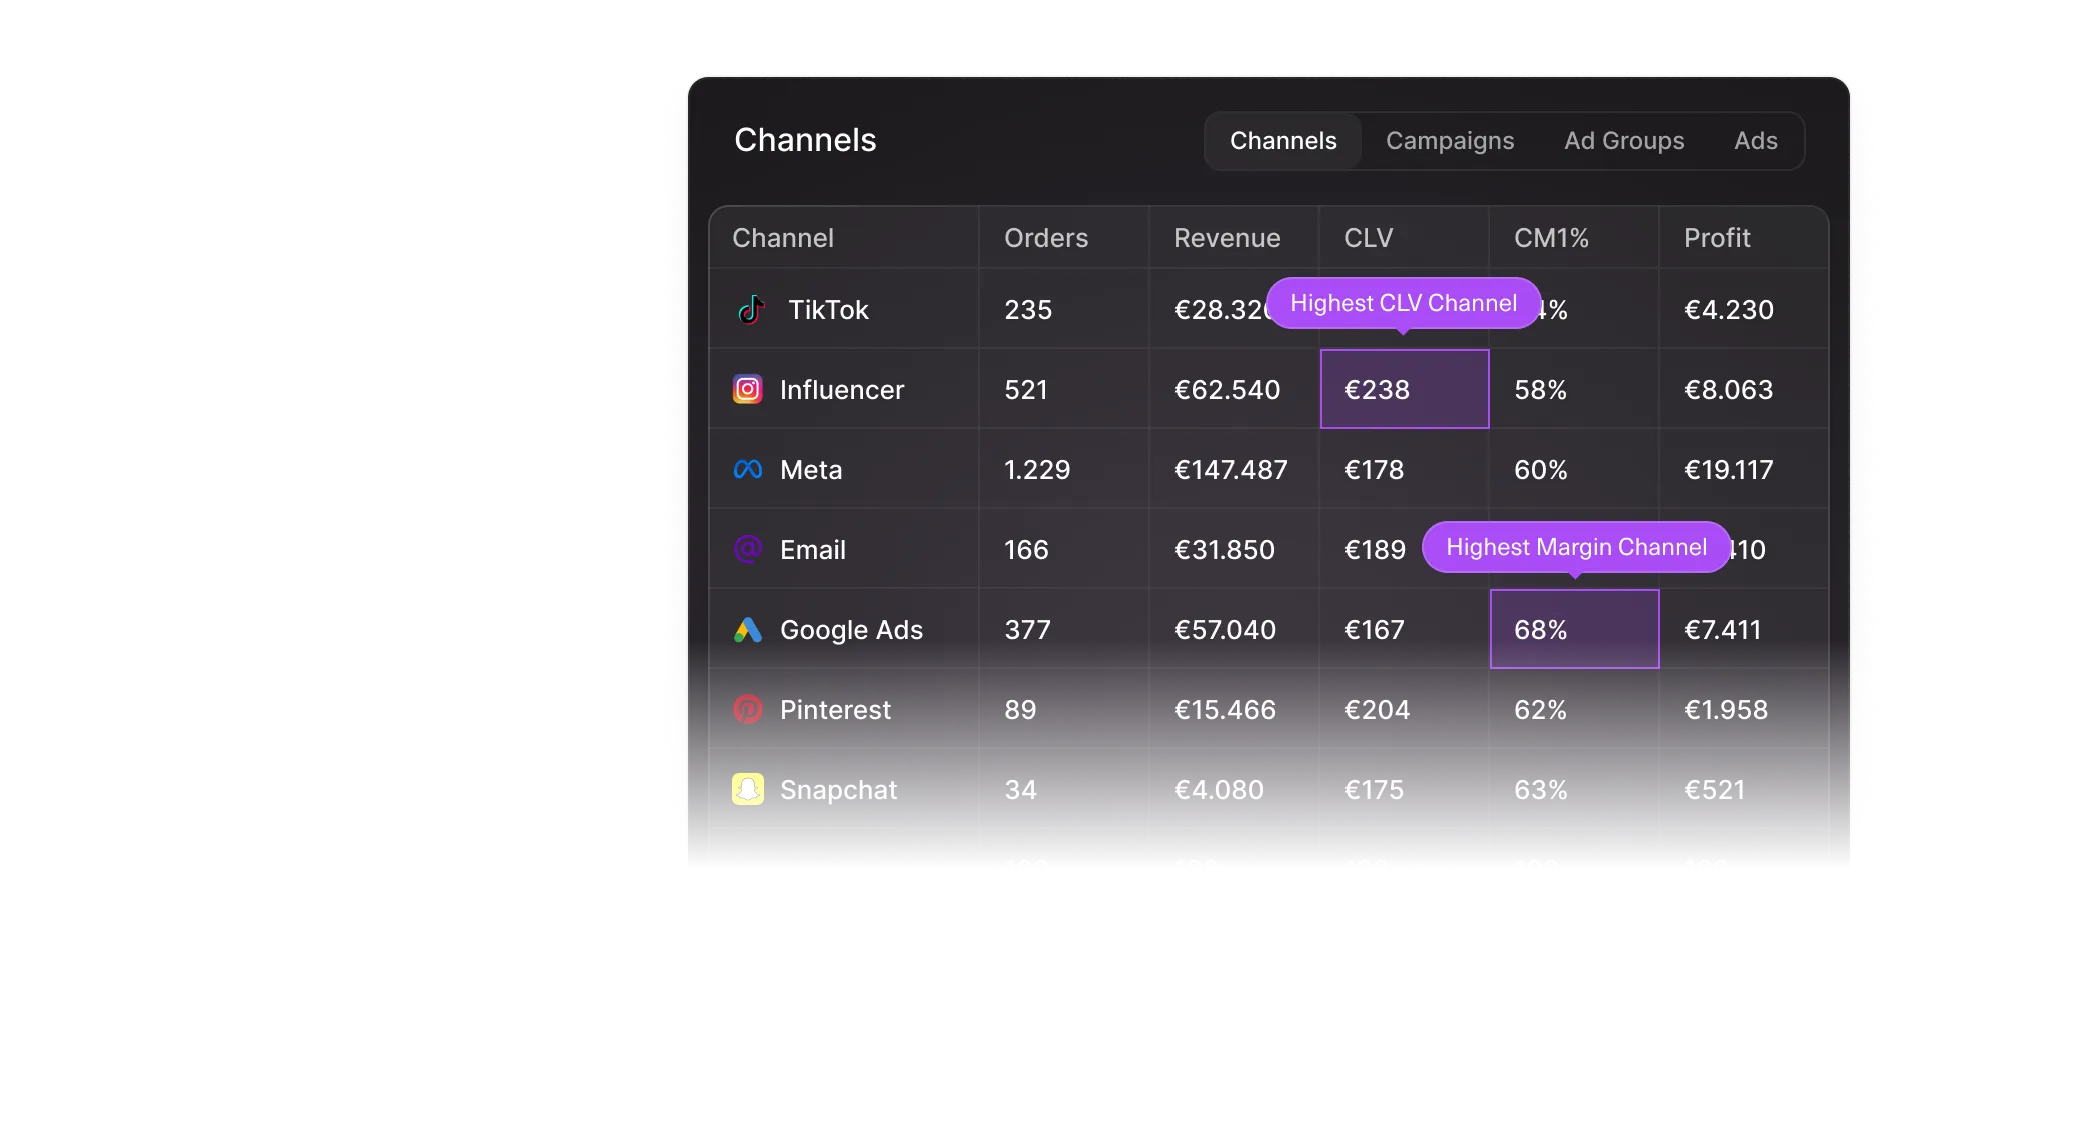Click the Snapchat ghost icon
2087x1146 pixels.
(x=748, y=789)
